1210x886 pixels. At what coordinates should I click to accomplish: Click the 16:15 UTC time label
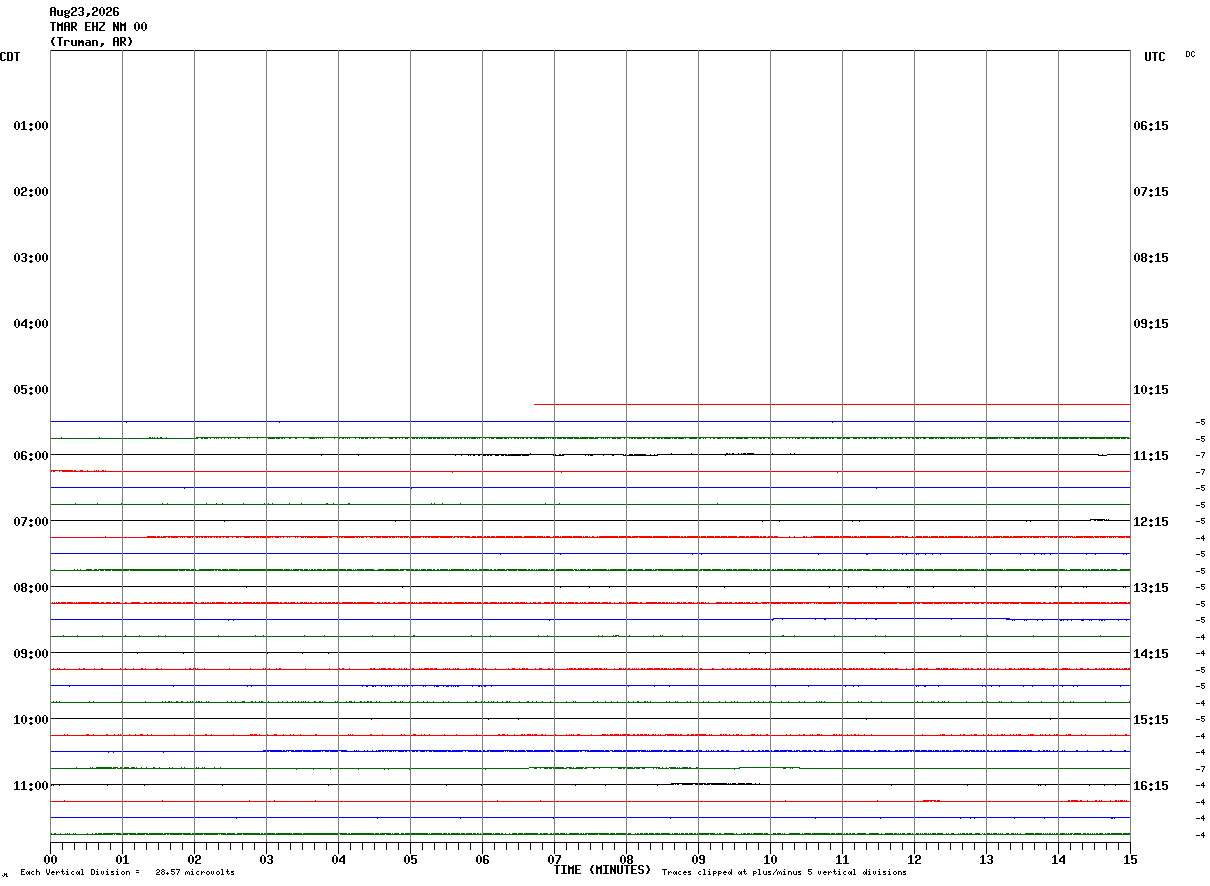coord(1151,786)
